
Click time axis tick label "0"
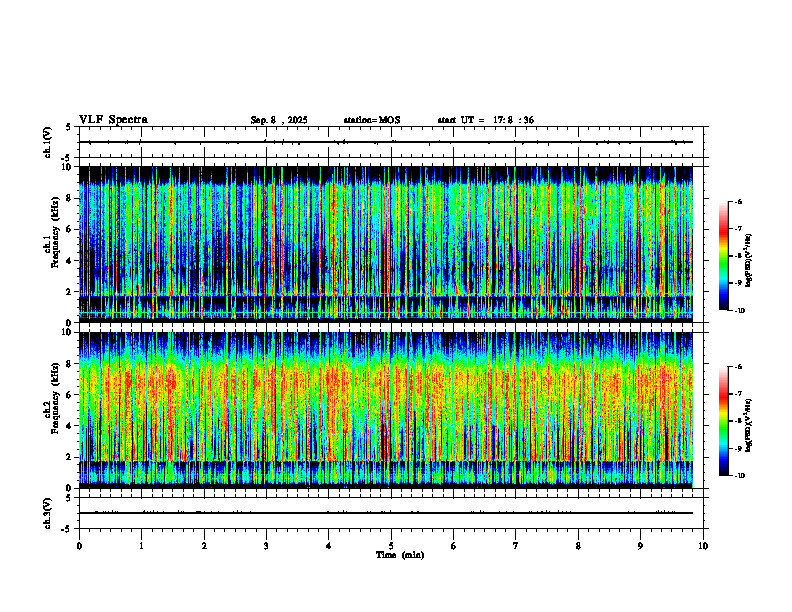point(79,546)
